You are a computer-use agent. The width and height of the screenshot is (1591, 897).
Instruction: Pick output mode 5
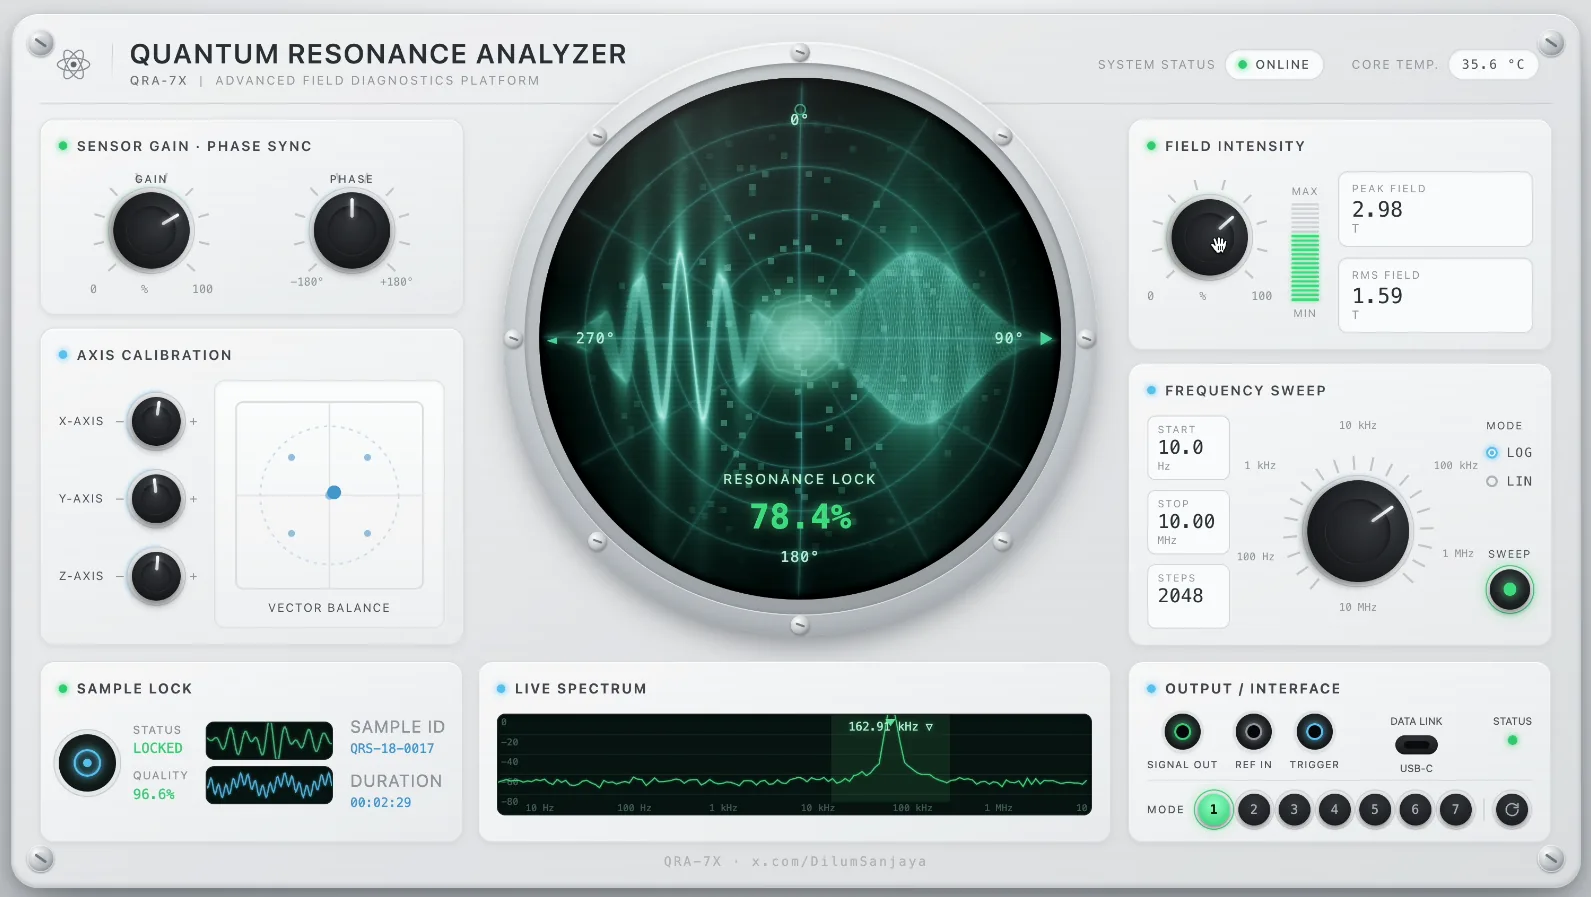1375,809
